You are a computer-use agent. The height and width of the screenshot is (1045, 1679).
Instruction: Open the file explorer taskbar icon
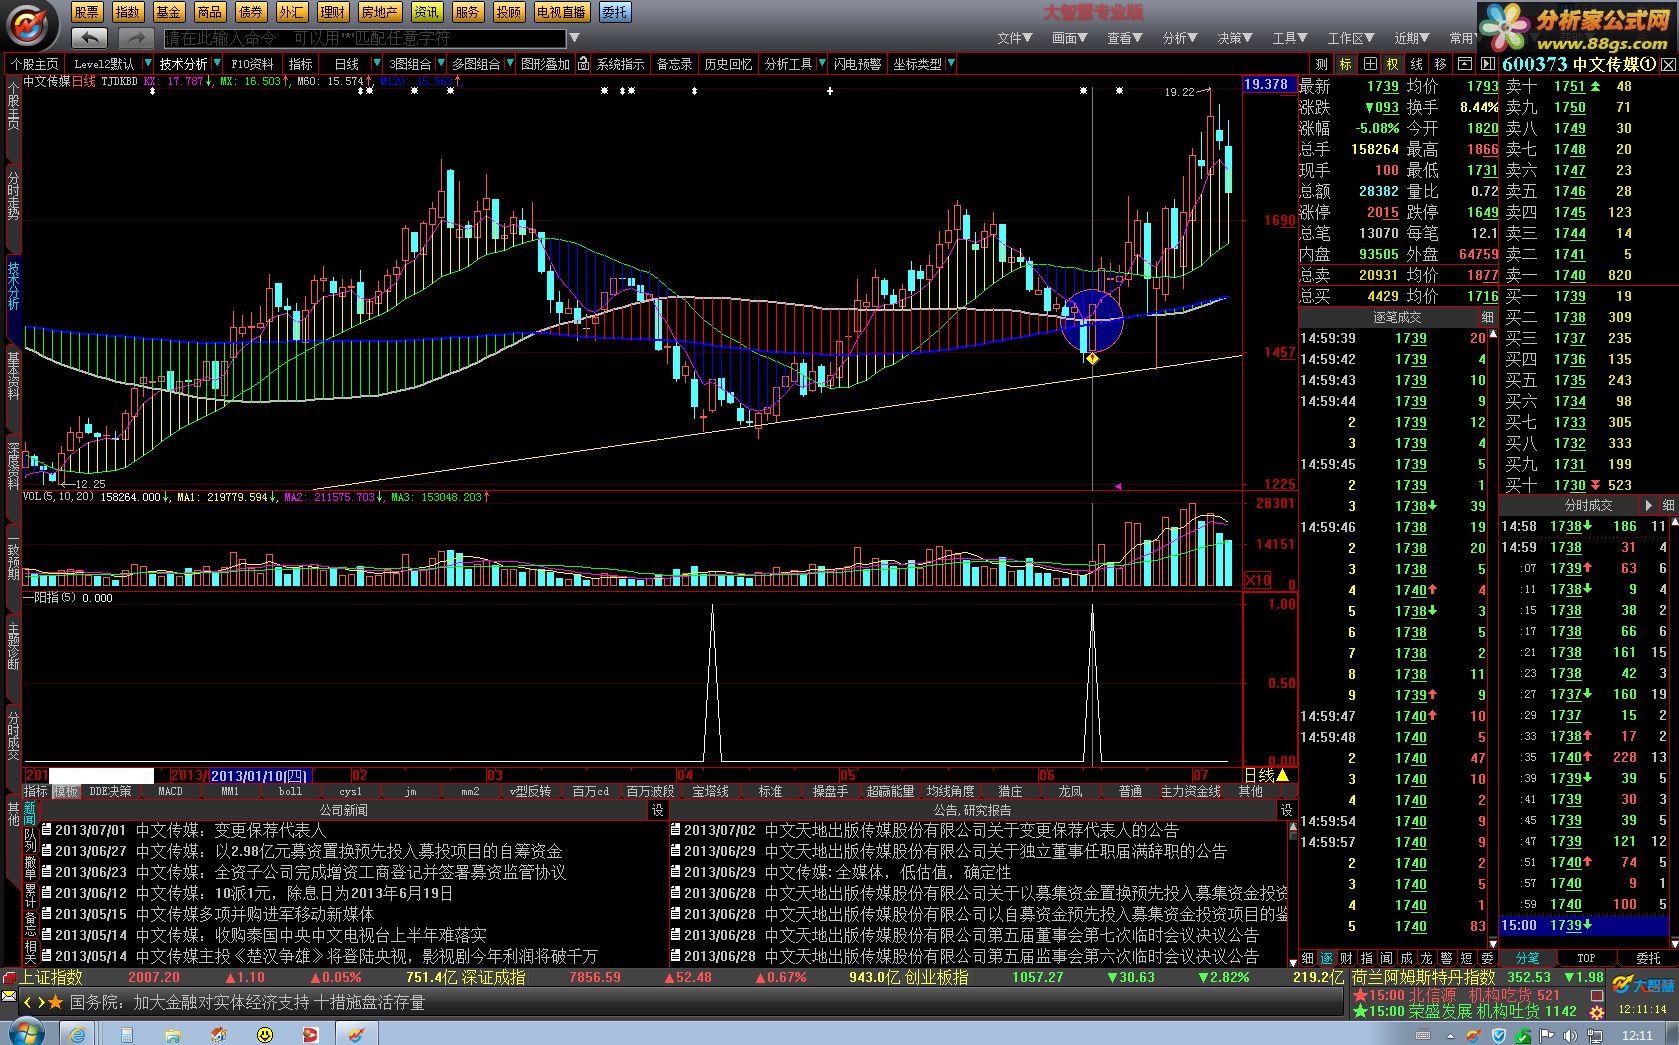pyautogui.click(x=172, y=1034)
